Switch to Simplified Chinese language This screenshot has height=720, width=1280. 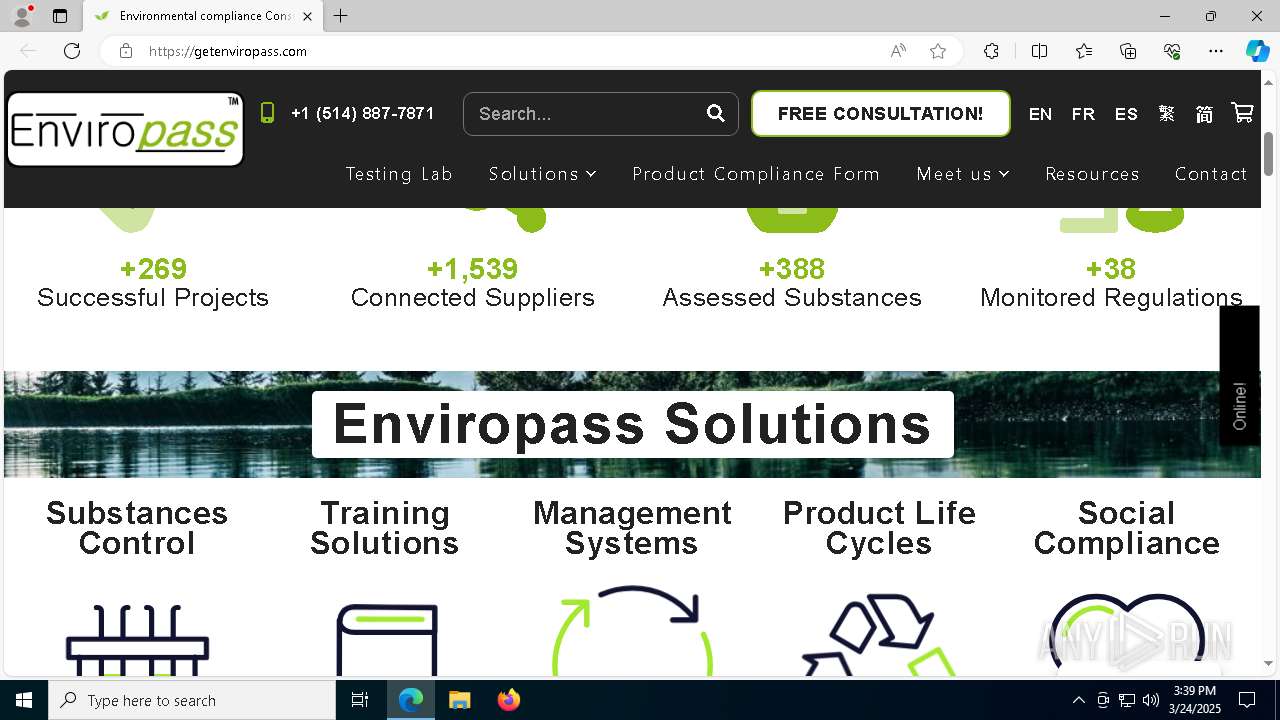(1204, 114)
